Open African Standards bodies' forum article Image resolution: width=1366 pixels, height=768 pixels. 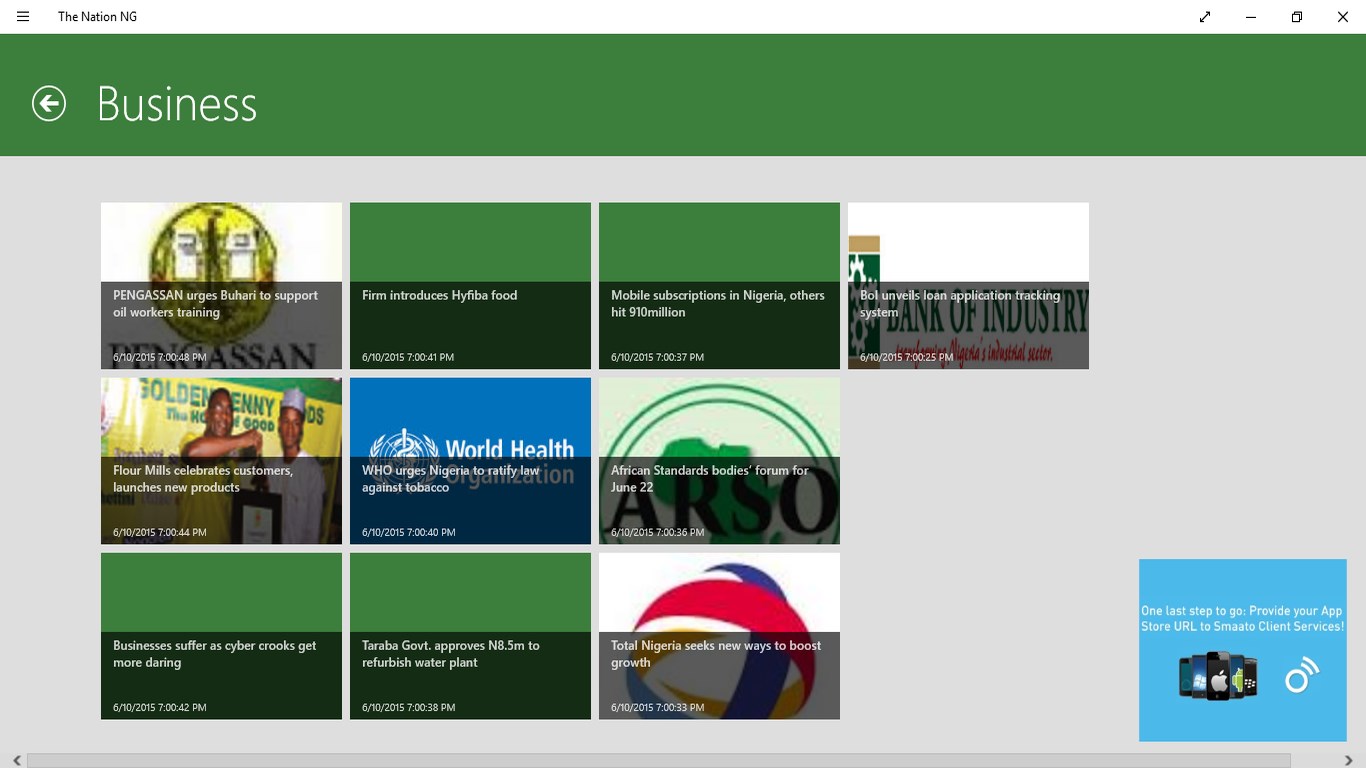(x=719, y=461)
